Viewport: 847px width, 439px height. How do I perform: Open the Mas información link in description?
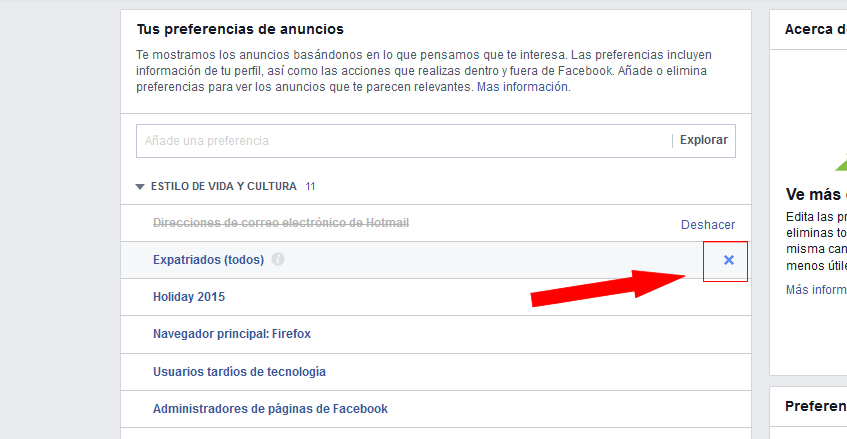coord(522,87)
